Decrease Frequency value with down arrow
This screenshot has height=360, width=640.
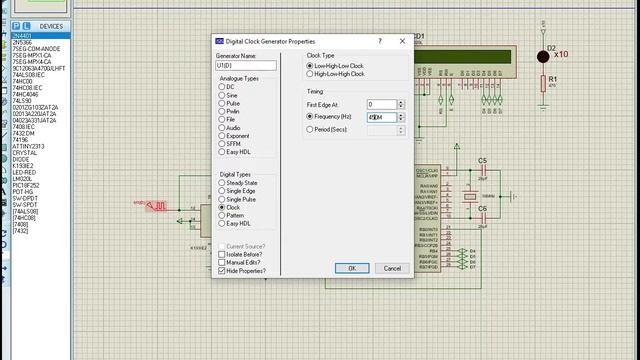click(401, 120)
